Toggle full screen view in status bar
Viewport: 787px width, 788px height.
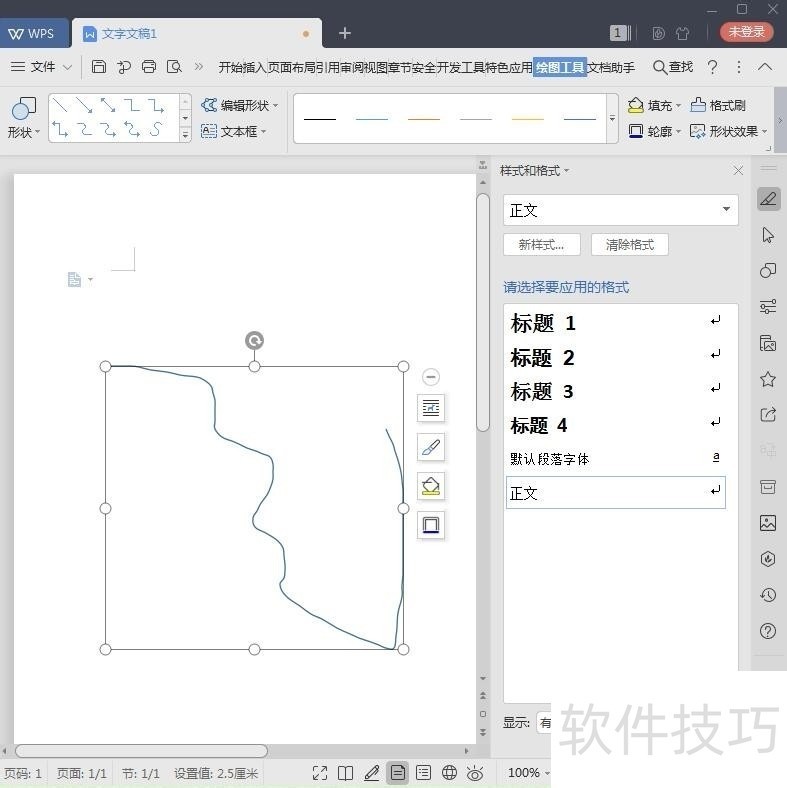point(320,773)
